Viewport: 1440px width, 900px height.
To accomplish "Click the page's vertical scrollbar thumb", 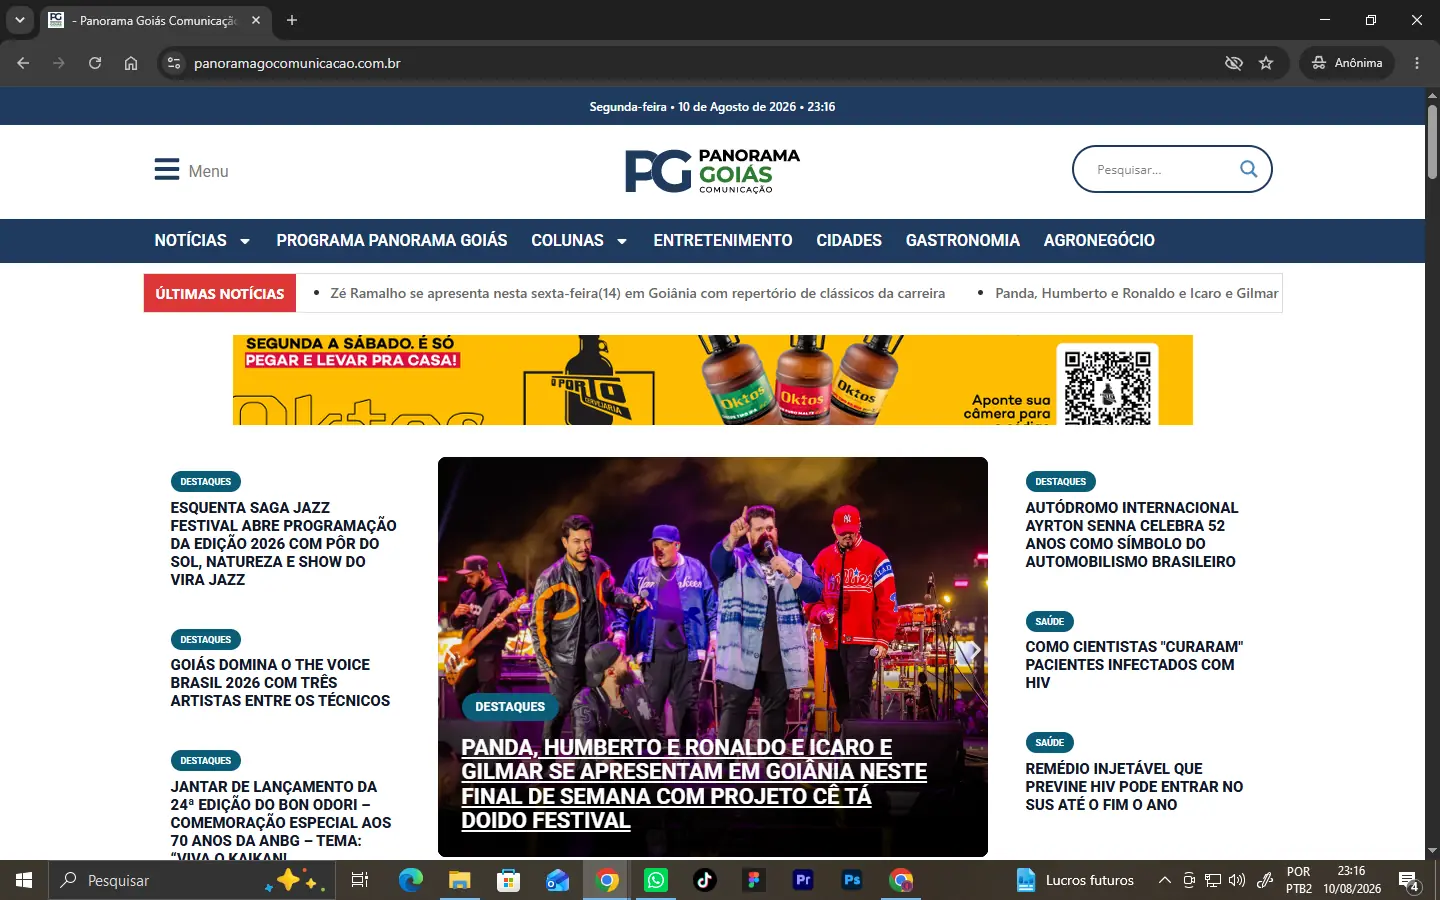I will click(1432, 140).
